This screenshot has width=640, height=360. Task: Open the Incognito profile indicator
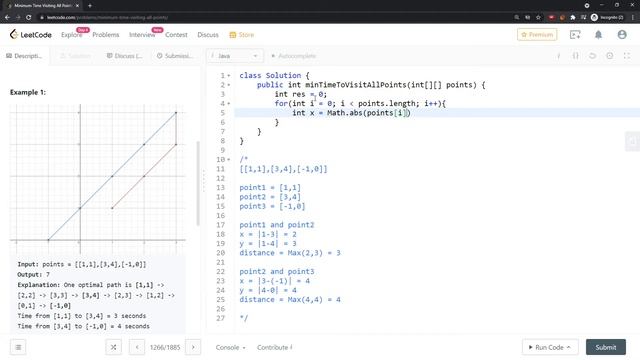point(607,18)
